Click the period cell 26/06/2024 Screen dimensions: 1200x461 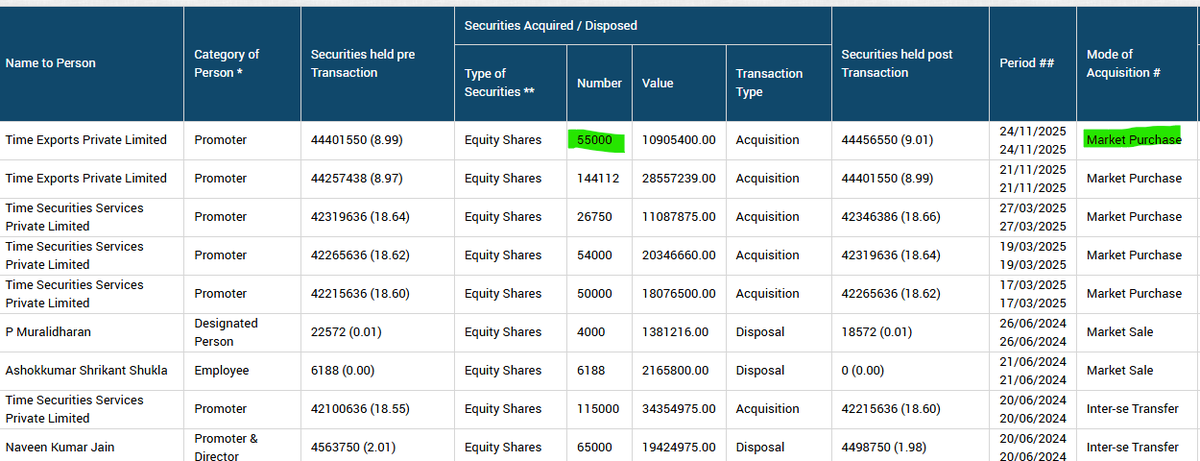pyautogui.click(x=1033, y=331)
